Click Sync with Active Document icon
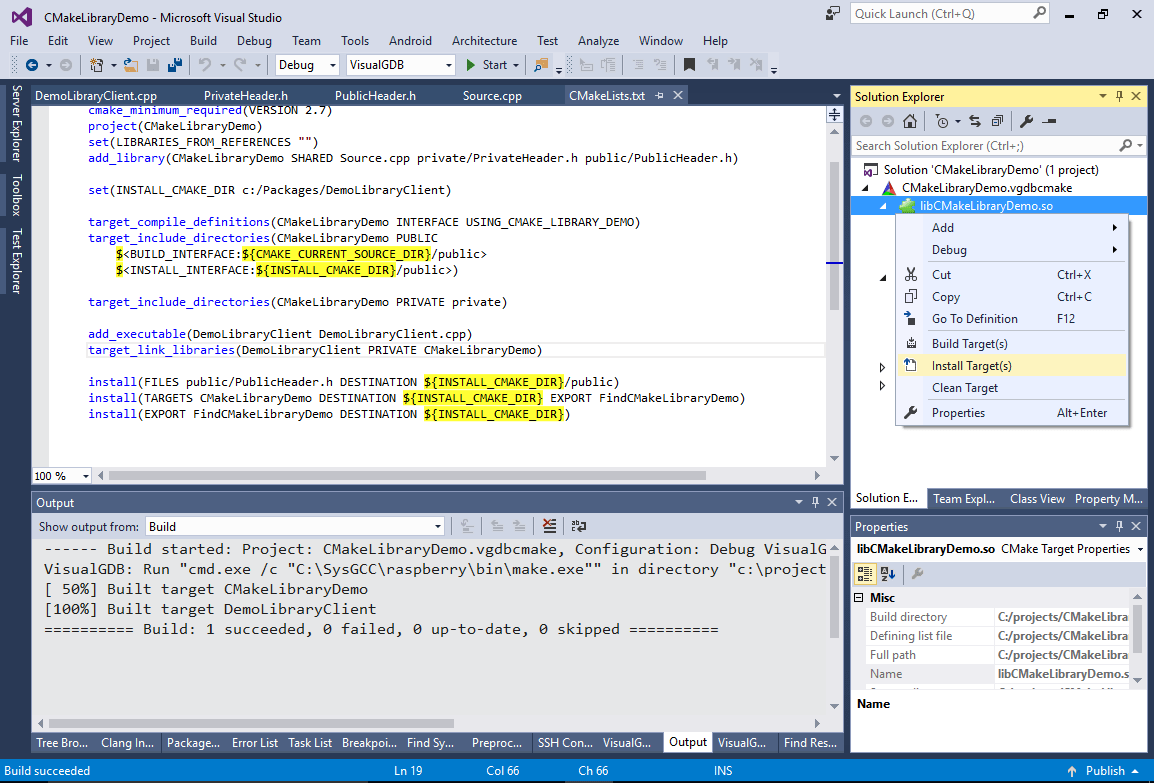The image size is (1154, 783). pos(975,121)
